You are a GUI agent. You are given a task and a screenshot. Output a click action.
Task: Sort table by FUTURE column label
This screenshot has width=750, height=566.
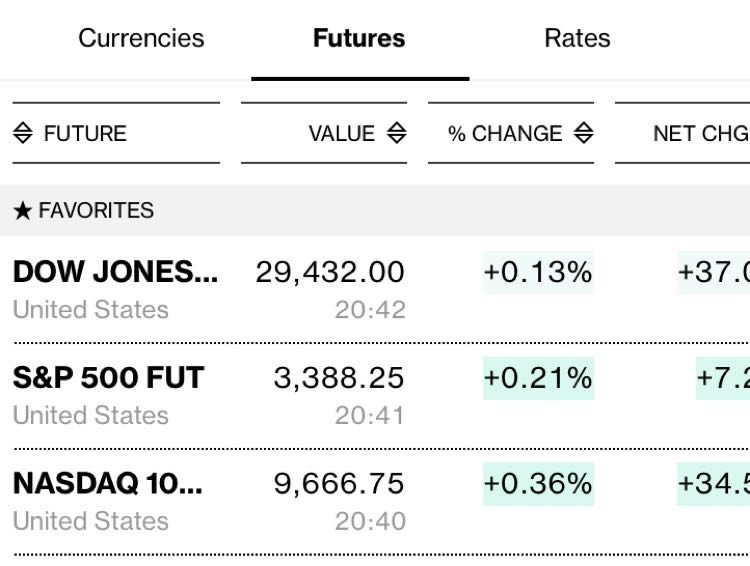[x=85, y=133]
